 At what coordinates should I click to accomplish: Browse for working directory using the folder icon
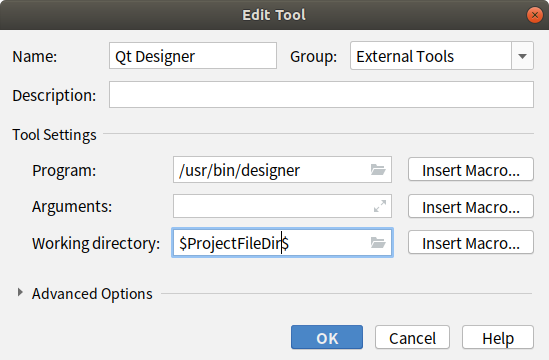pos(378,242)
